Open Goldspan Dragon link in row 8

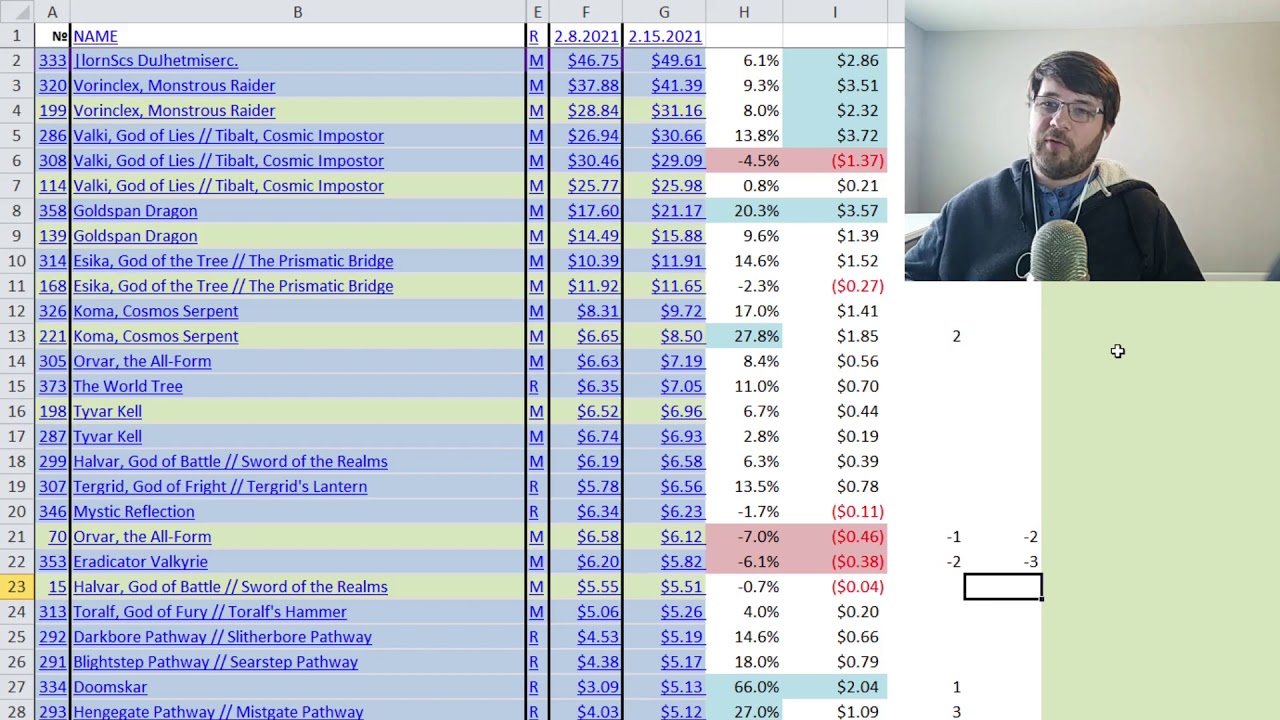click(x=135, y=211)
